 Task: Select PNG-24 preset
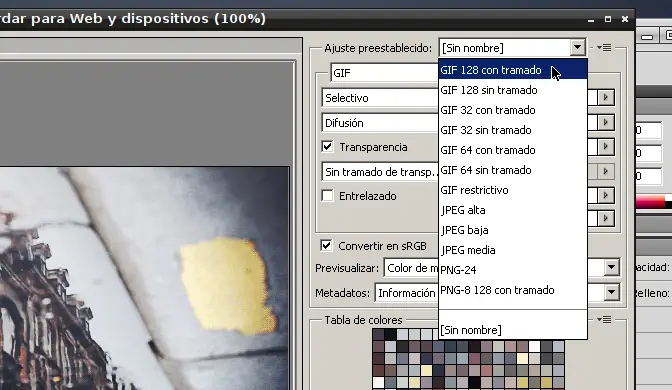[x=513, y=270]
